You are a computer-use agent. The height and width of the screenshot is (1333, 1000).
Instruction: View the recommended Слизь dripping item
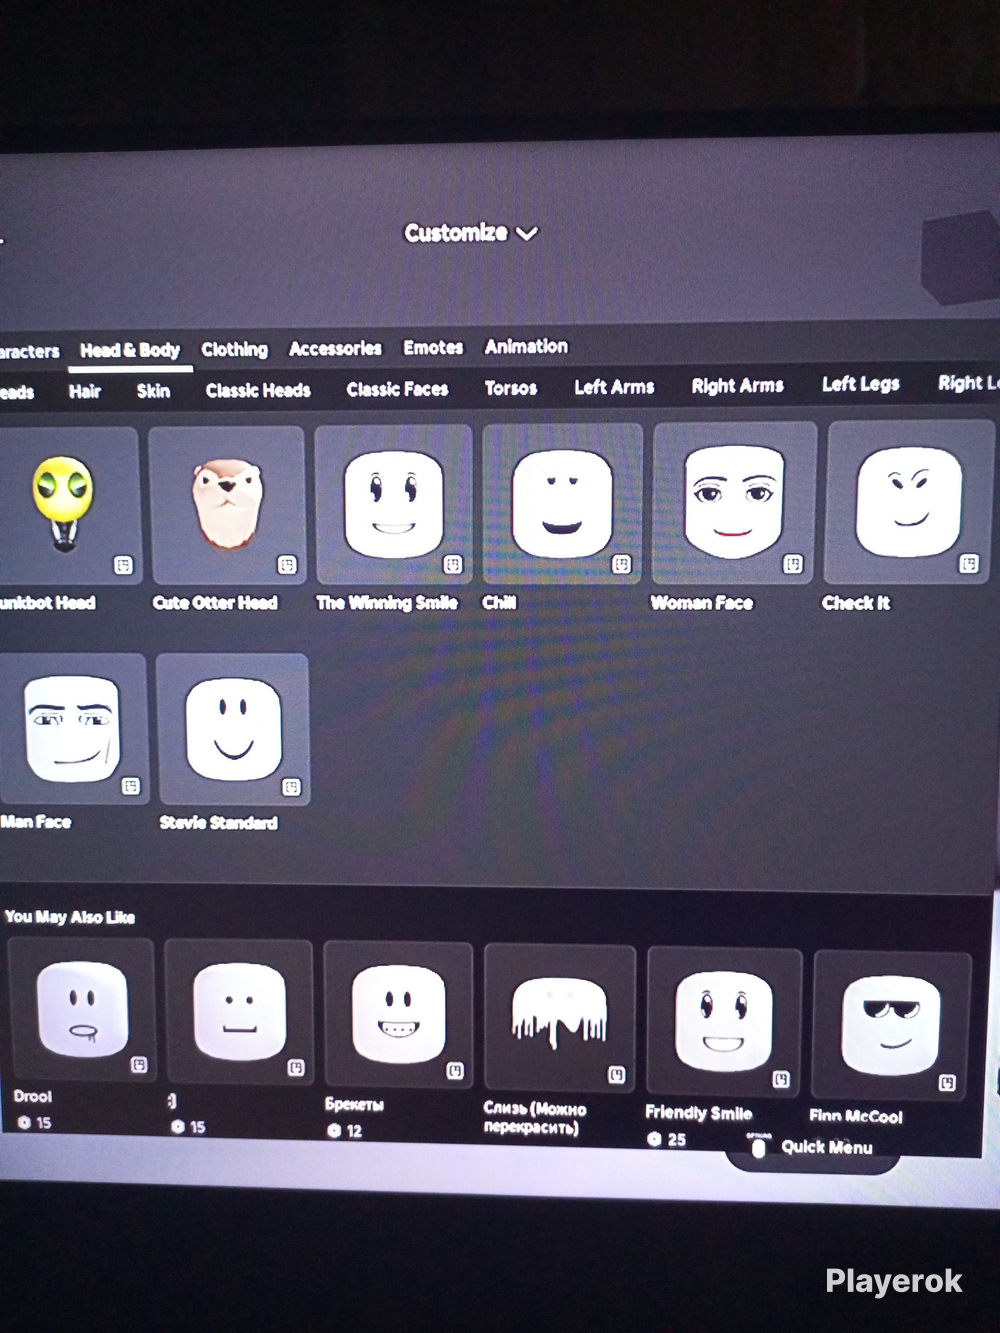point(560,1018)
